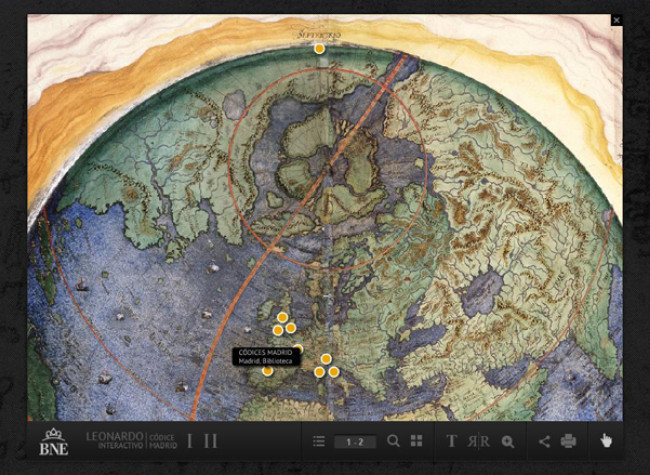This screenshot has width=650, height=475.
Task: Click the Códices Madrid tooltip
Action: [x=268, y=356]
